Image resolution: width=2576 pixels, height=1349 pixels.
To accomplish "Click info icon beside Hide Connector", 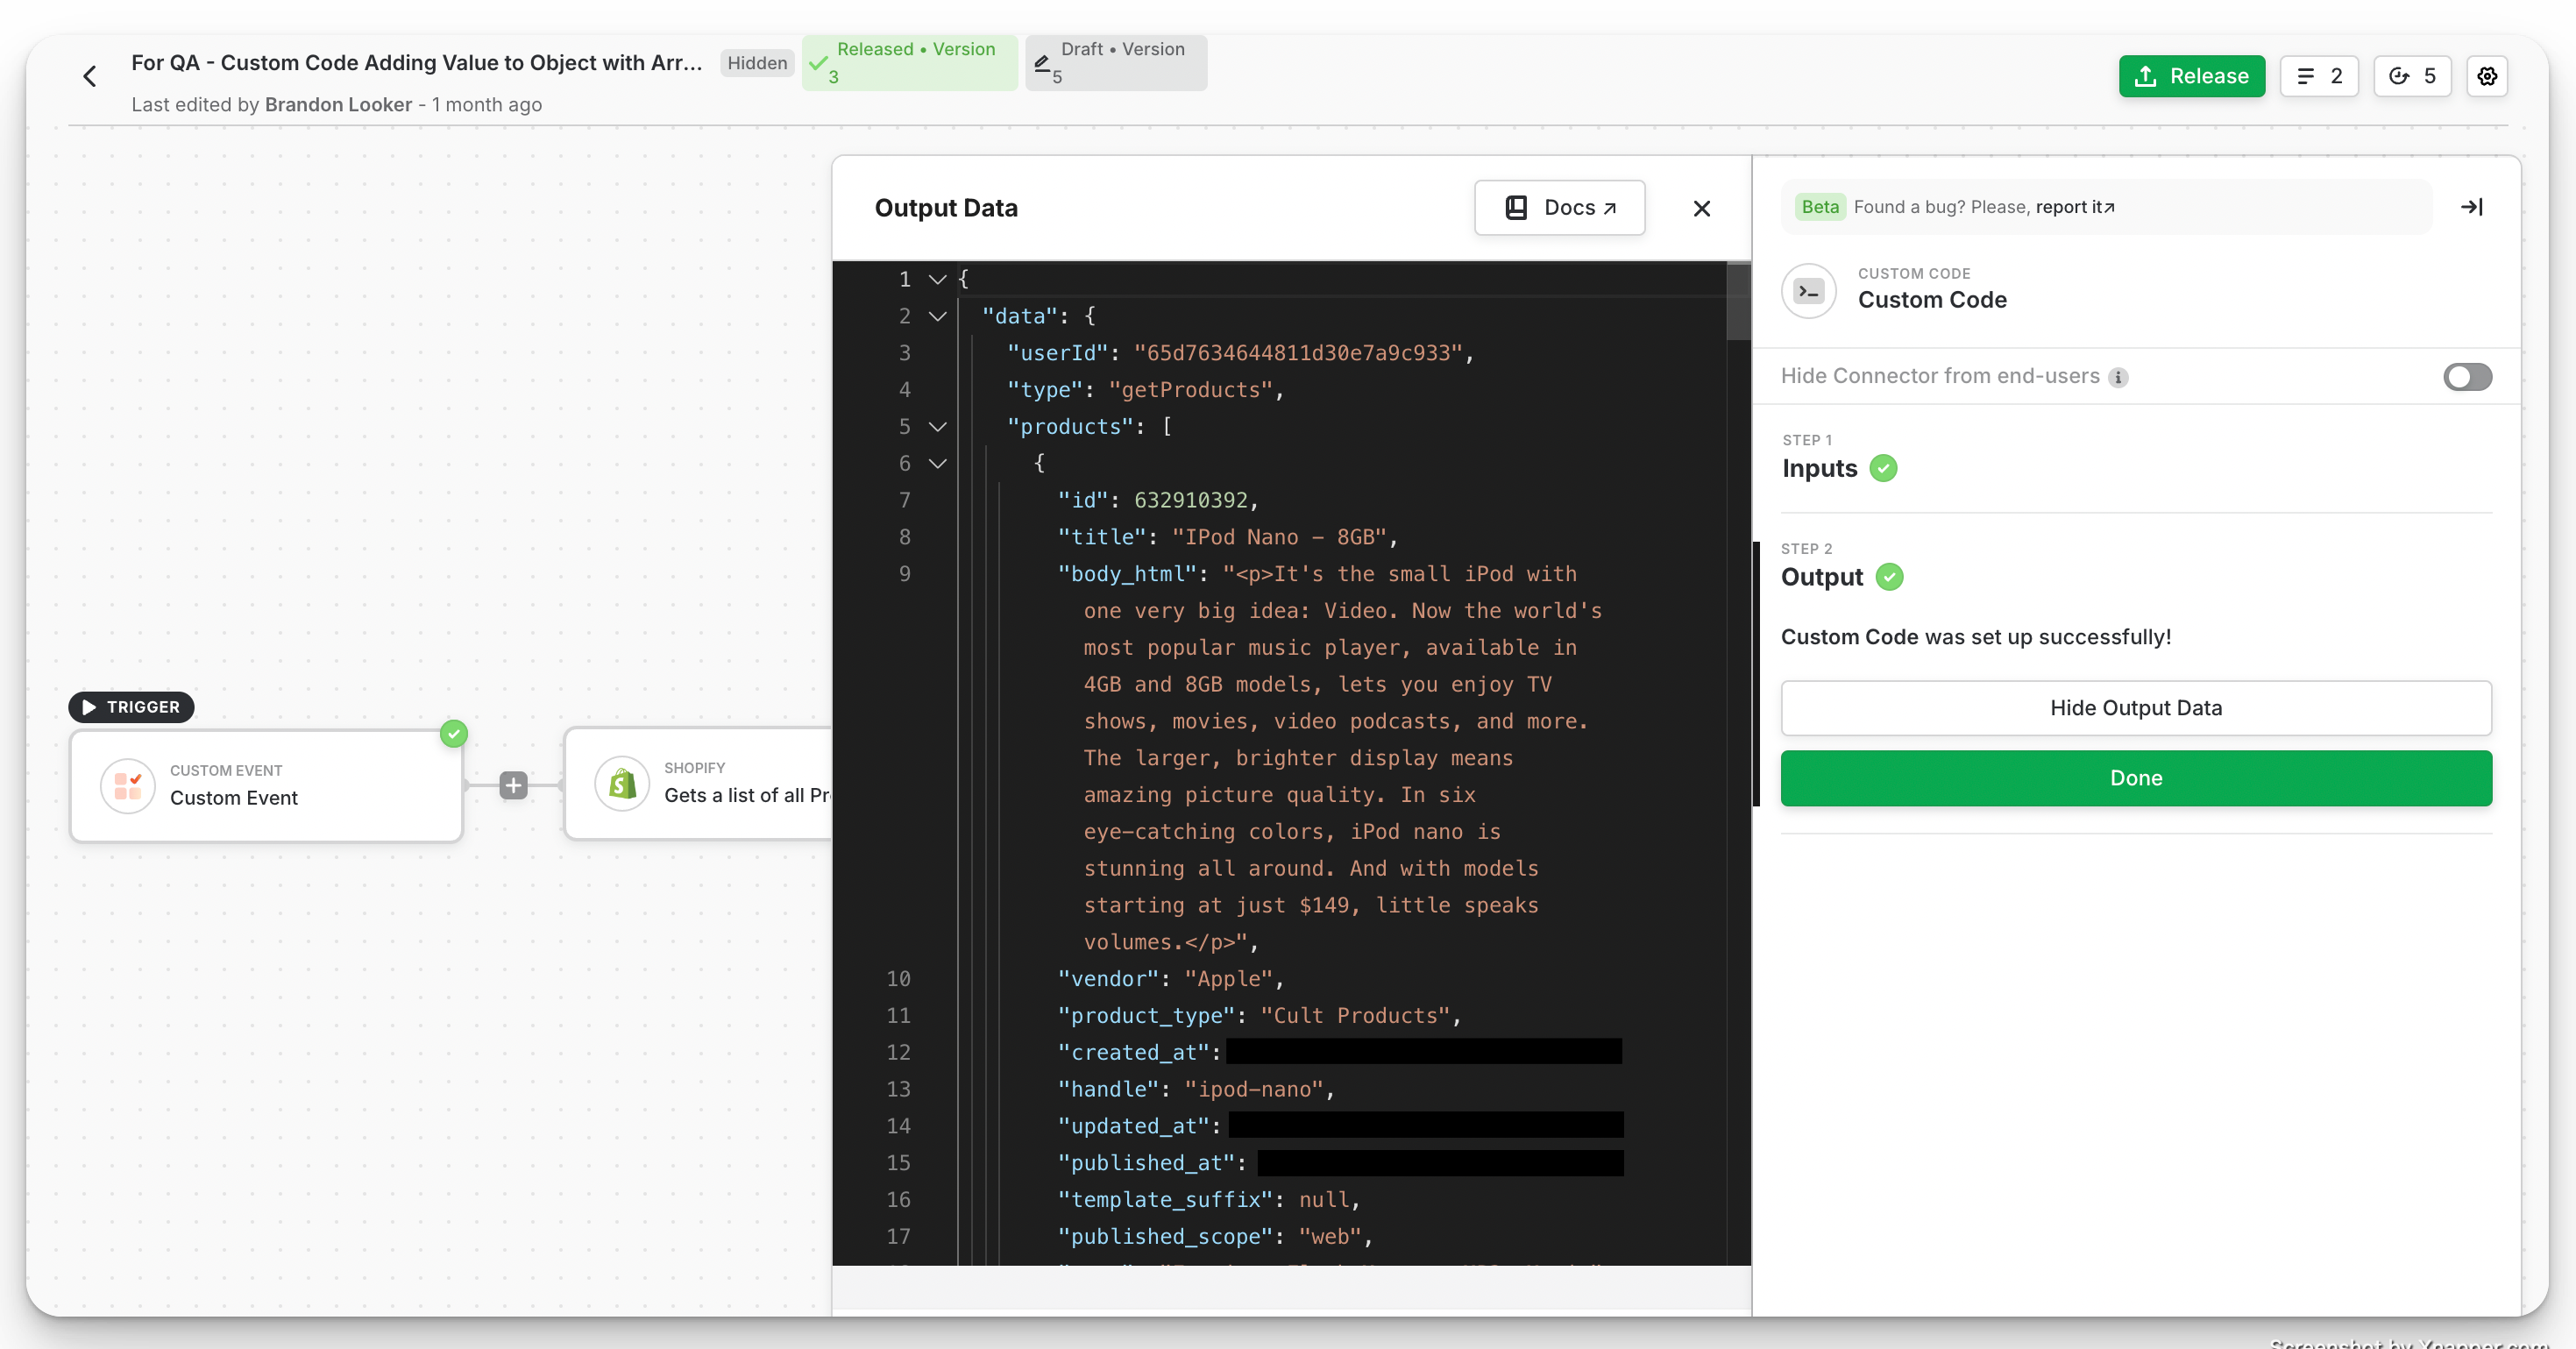I will pyautogui.click(x=2118, y=377).
